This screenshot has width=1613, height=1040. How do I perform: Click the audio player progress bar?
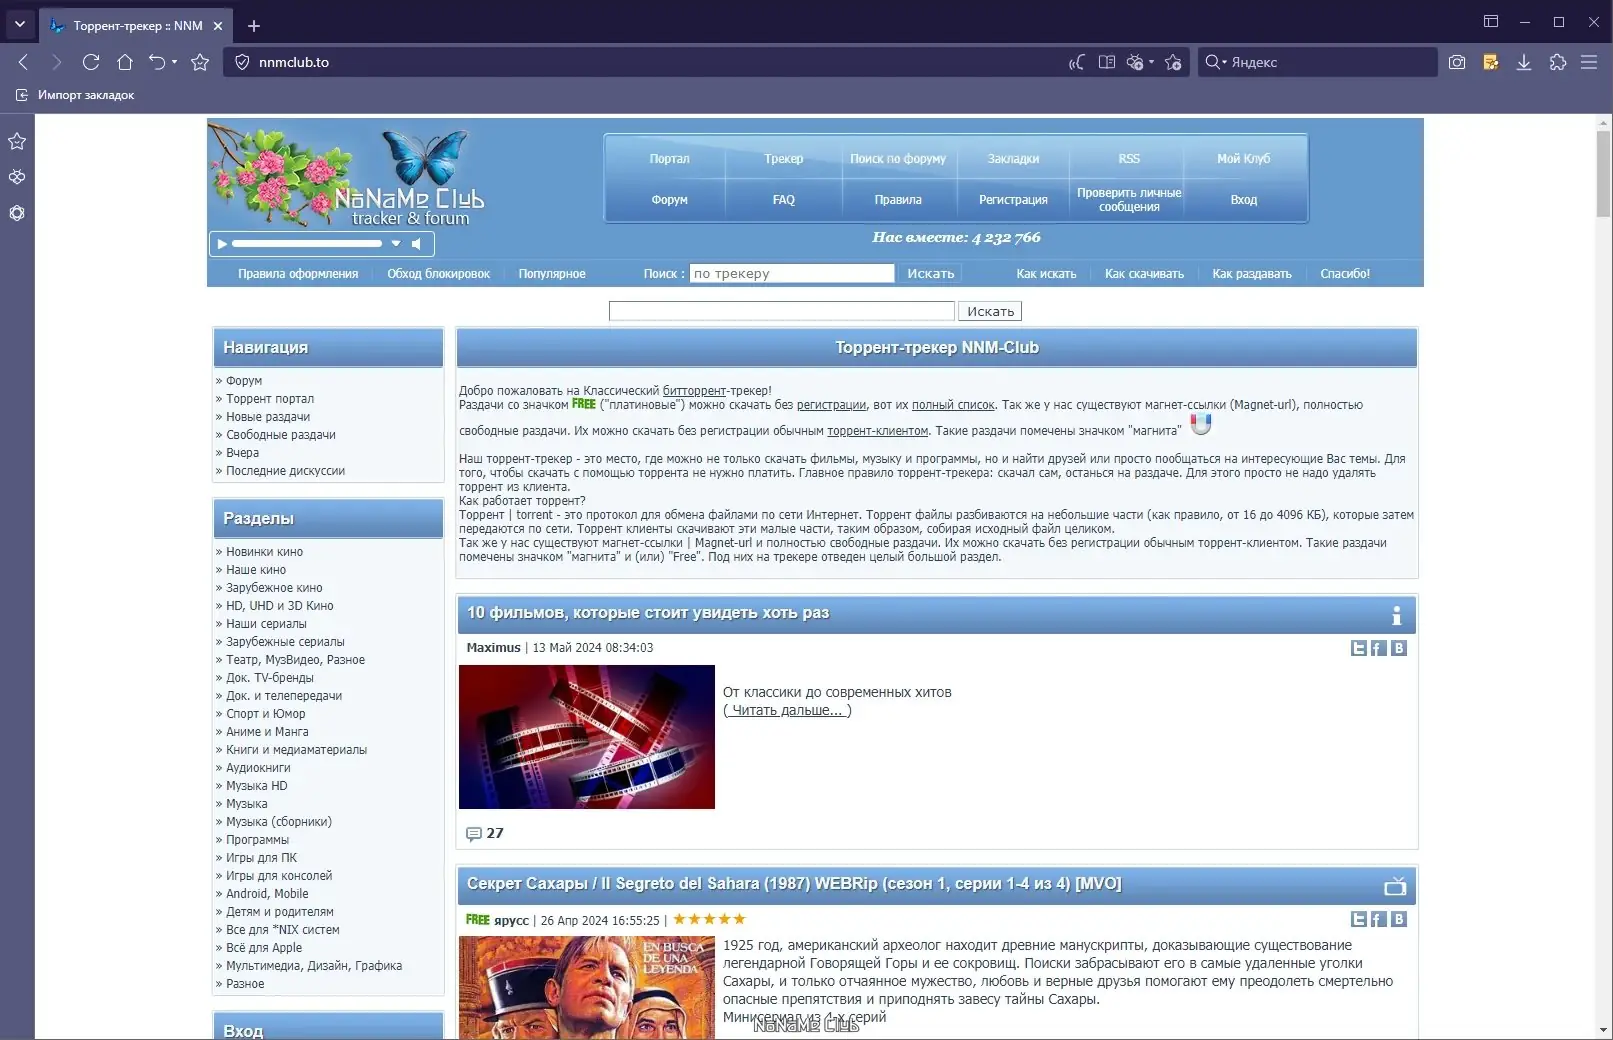pyautogui.click(x=306, y=243)
